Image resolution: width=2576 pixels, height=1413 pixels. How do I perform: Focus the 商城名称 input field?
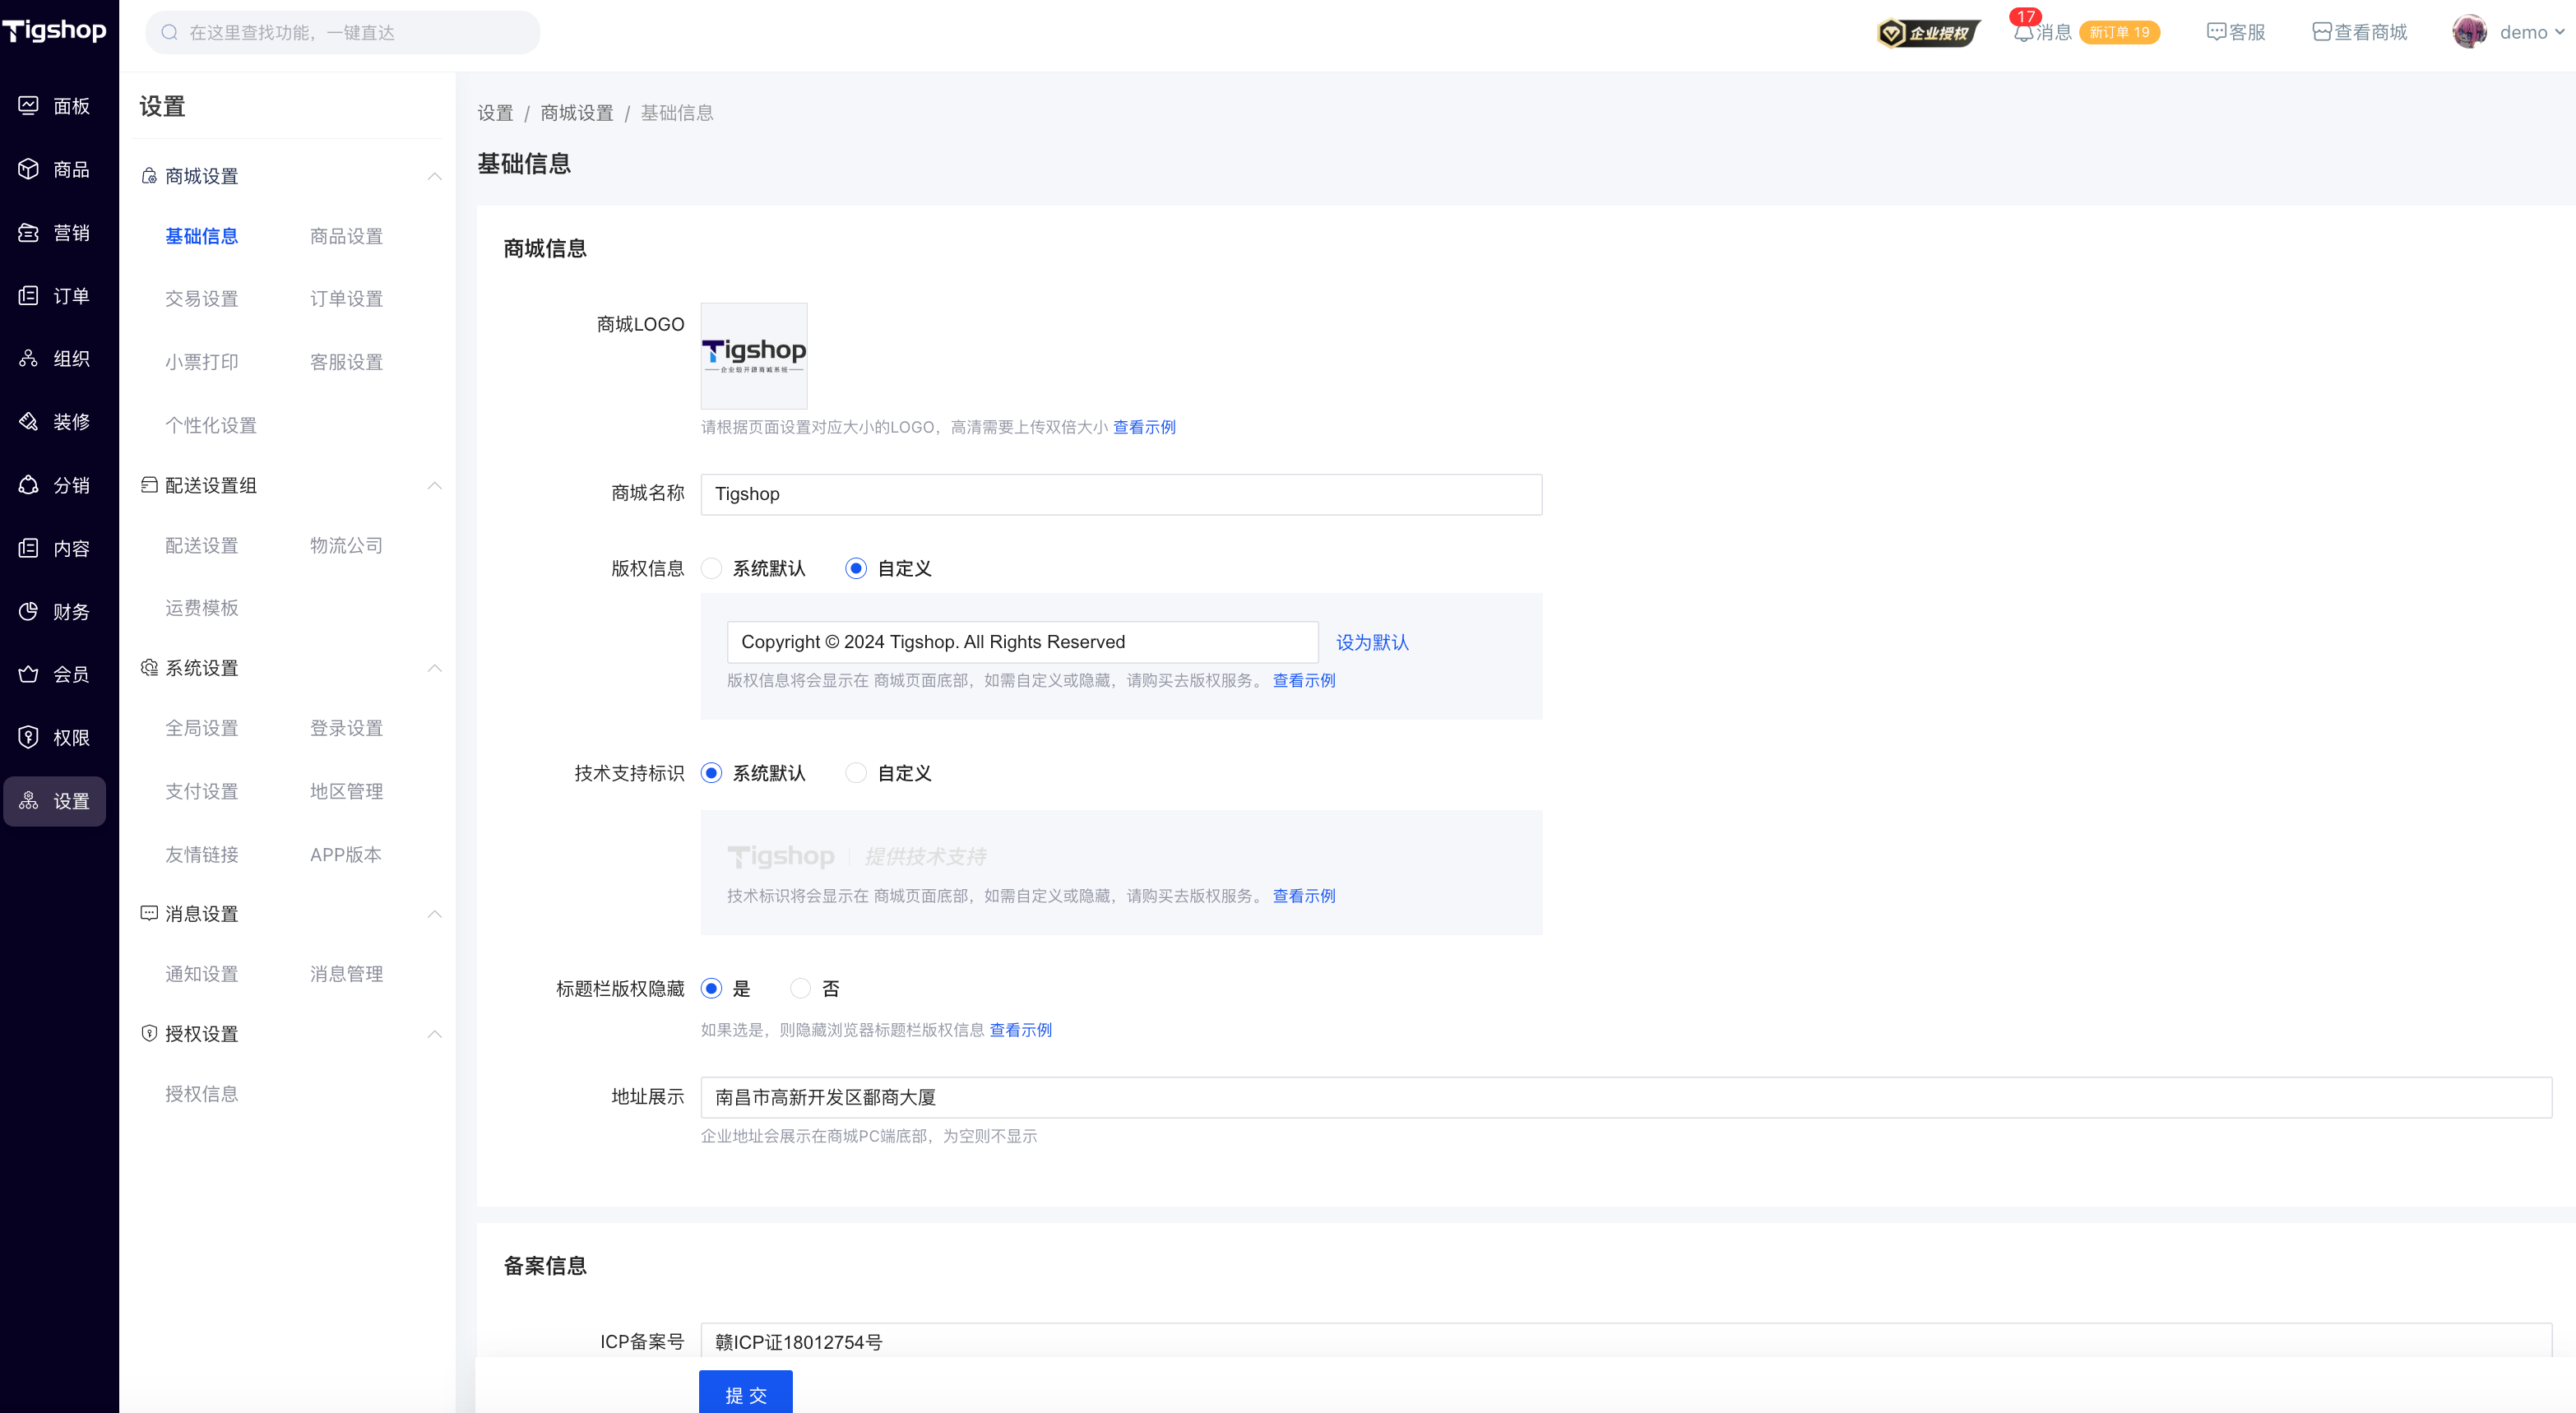point(1120,494)
